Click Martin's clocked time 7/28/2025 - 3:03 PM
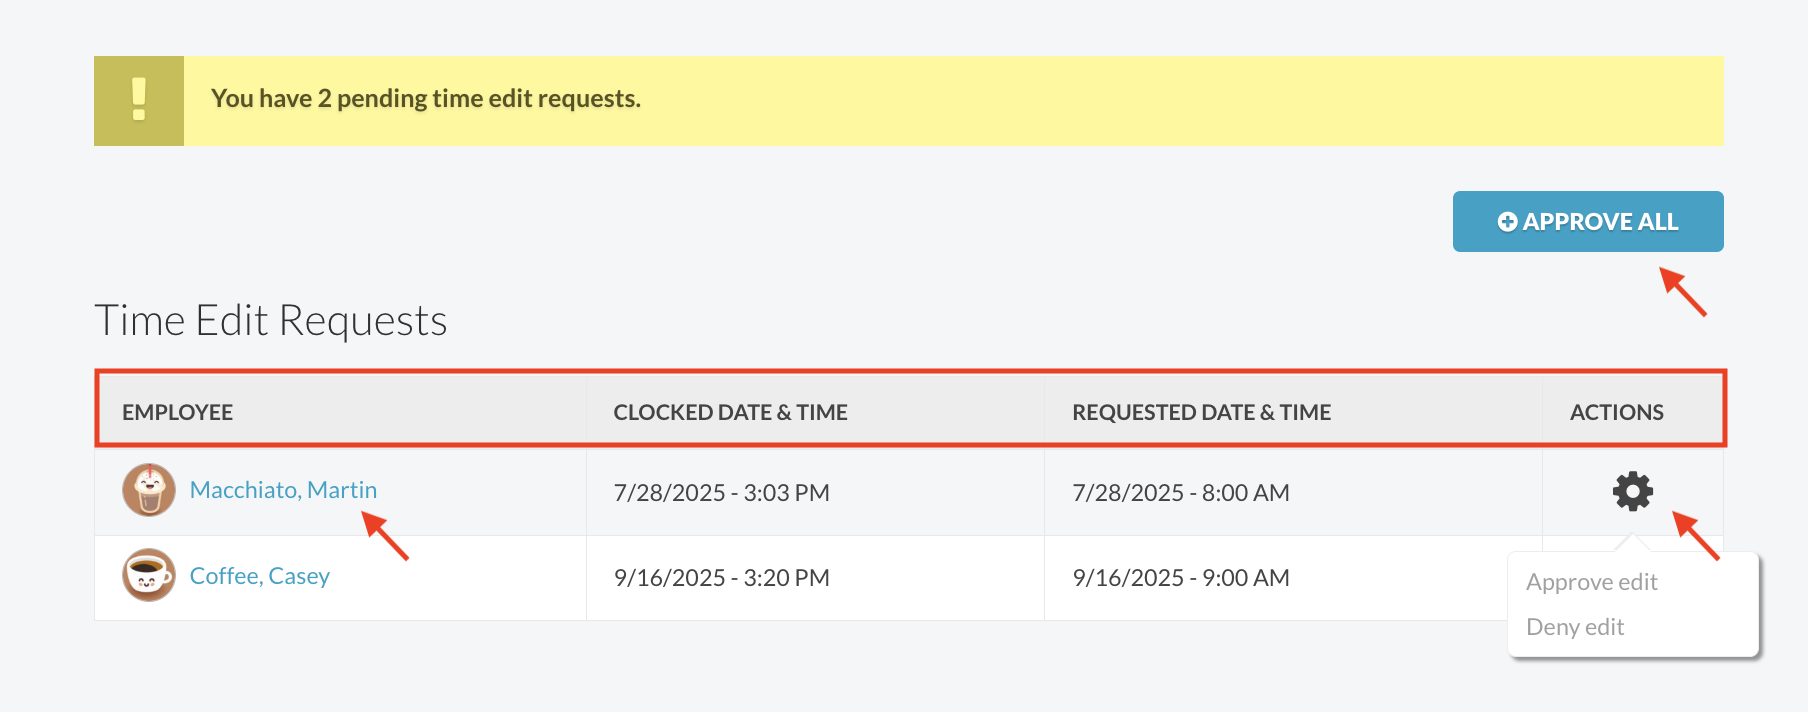 pyautogui.click(x=721, y=493)
